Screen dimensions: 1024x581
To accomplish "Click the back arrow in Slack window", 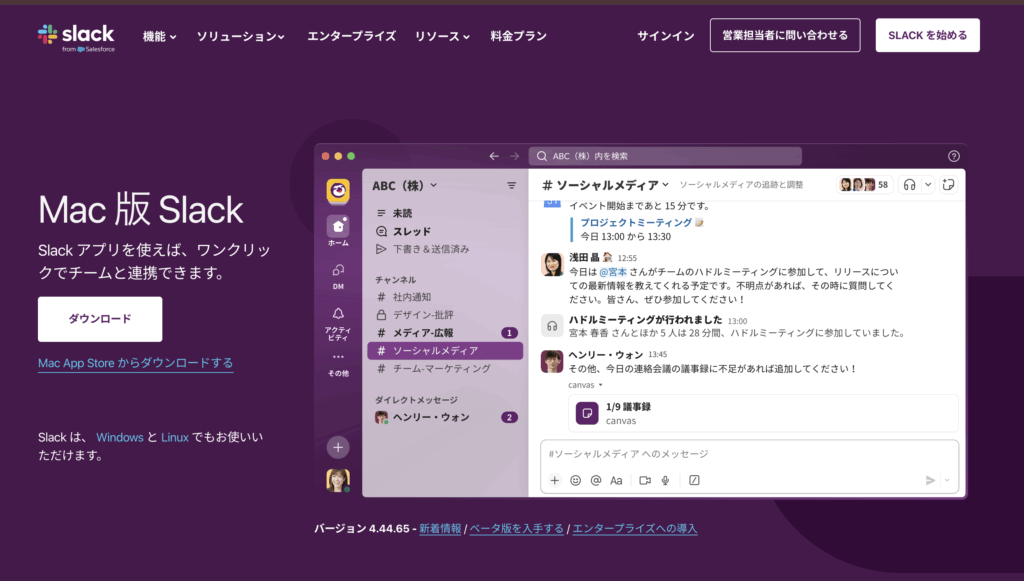I will tap(494, 156).
